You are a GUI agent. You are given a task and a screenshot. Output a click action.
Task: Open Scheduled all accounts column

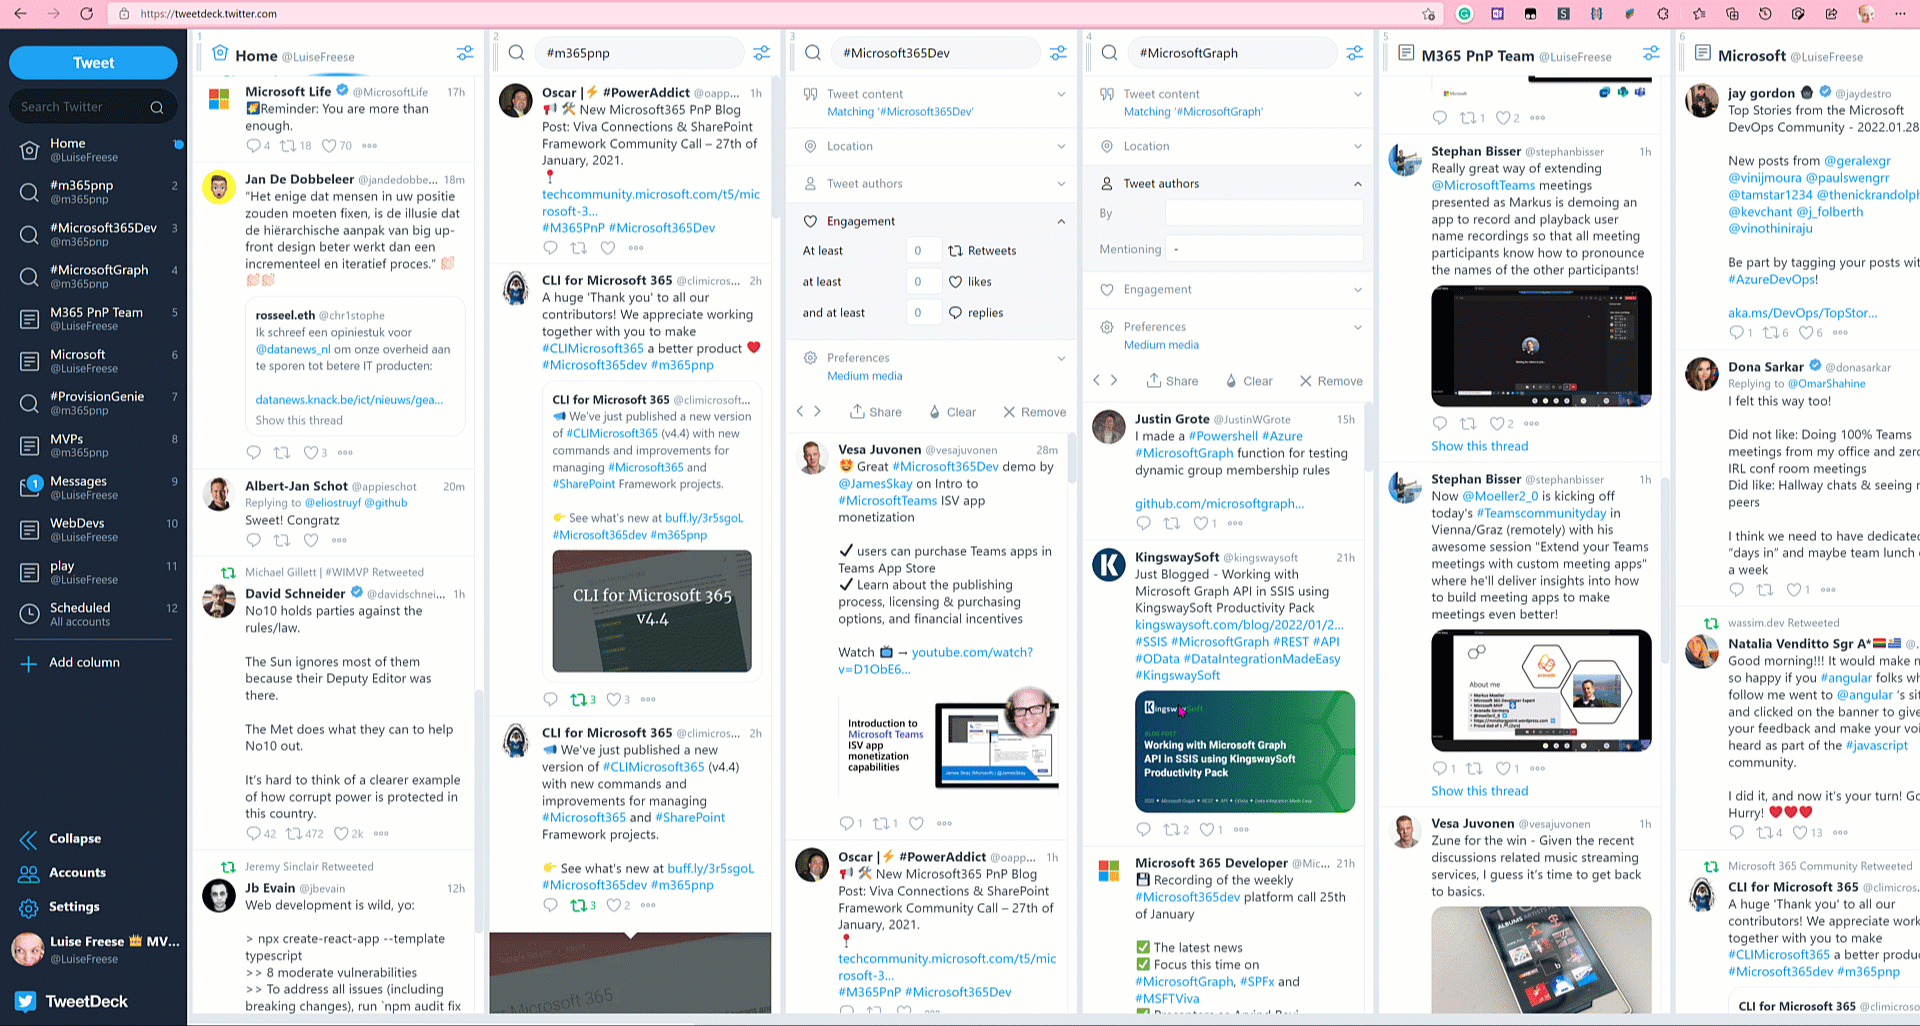(x=93, y=614)
